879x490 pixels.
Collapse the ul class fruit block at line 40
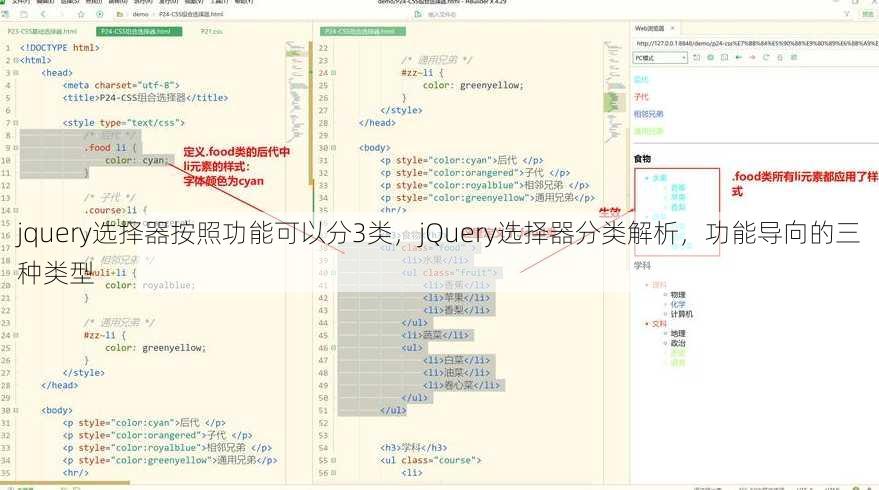click(x=334, y=273)
